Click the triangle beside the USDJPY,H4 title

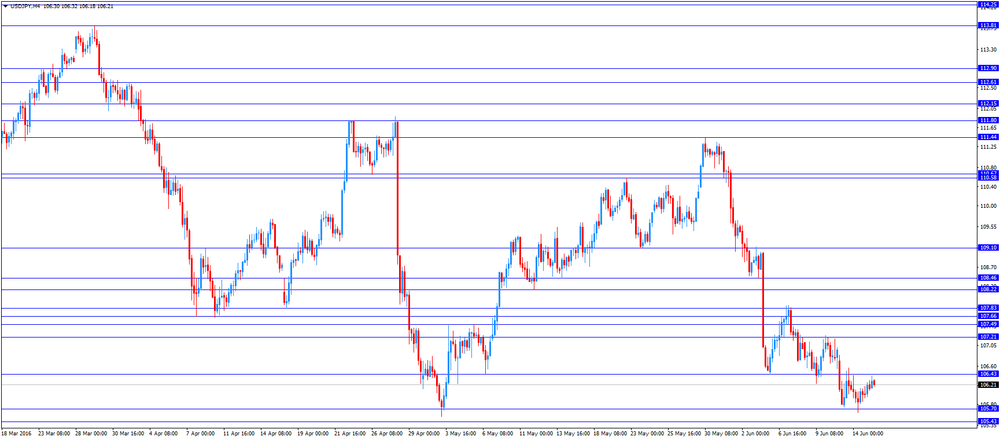[x=6, y=6]
